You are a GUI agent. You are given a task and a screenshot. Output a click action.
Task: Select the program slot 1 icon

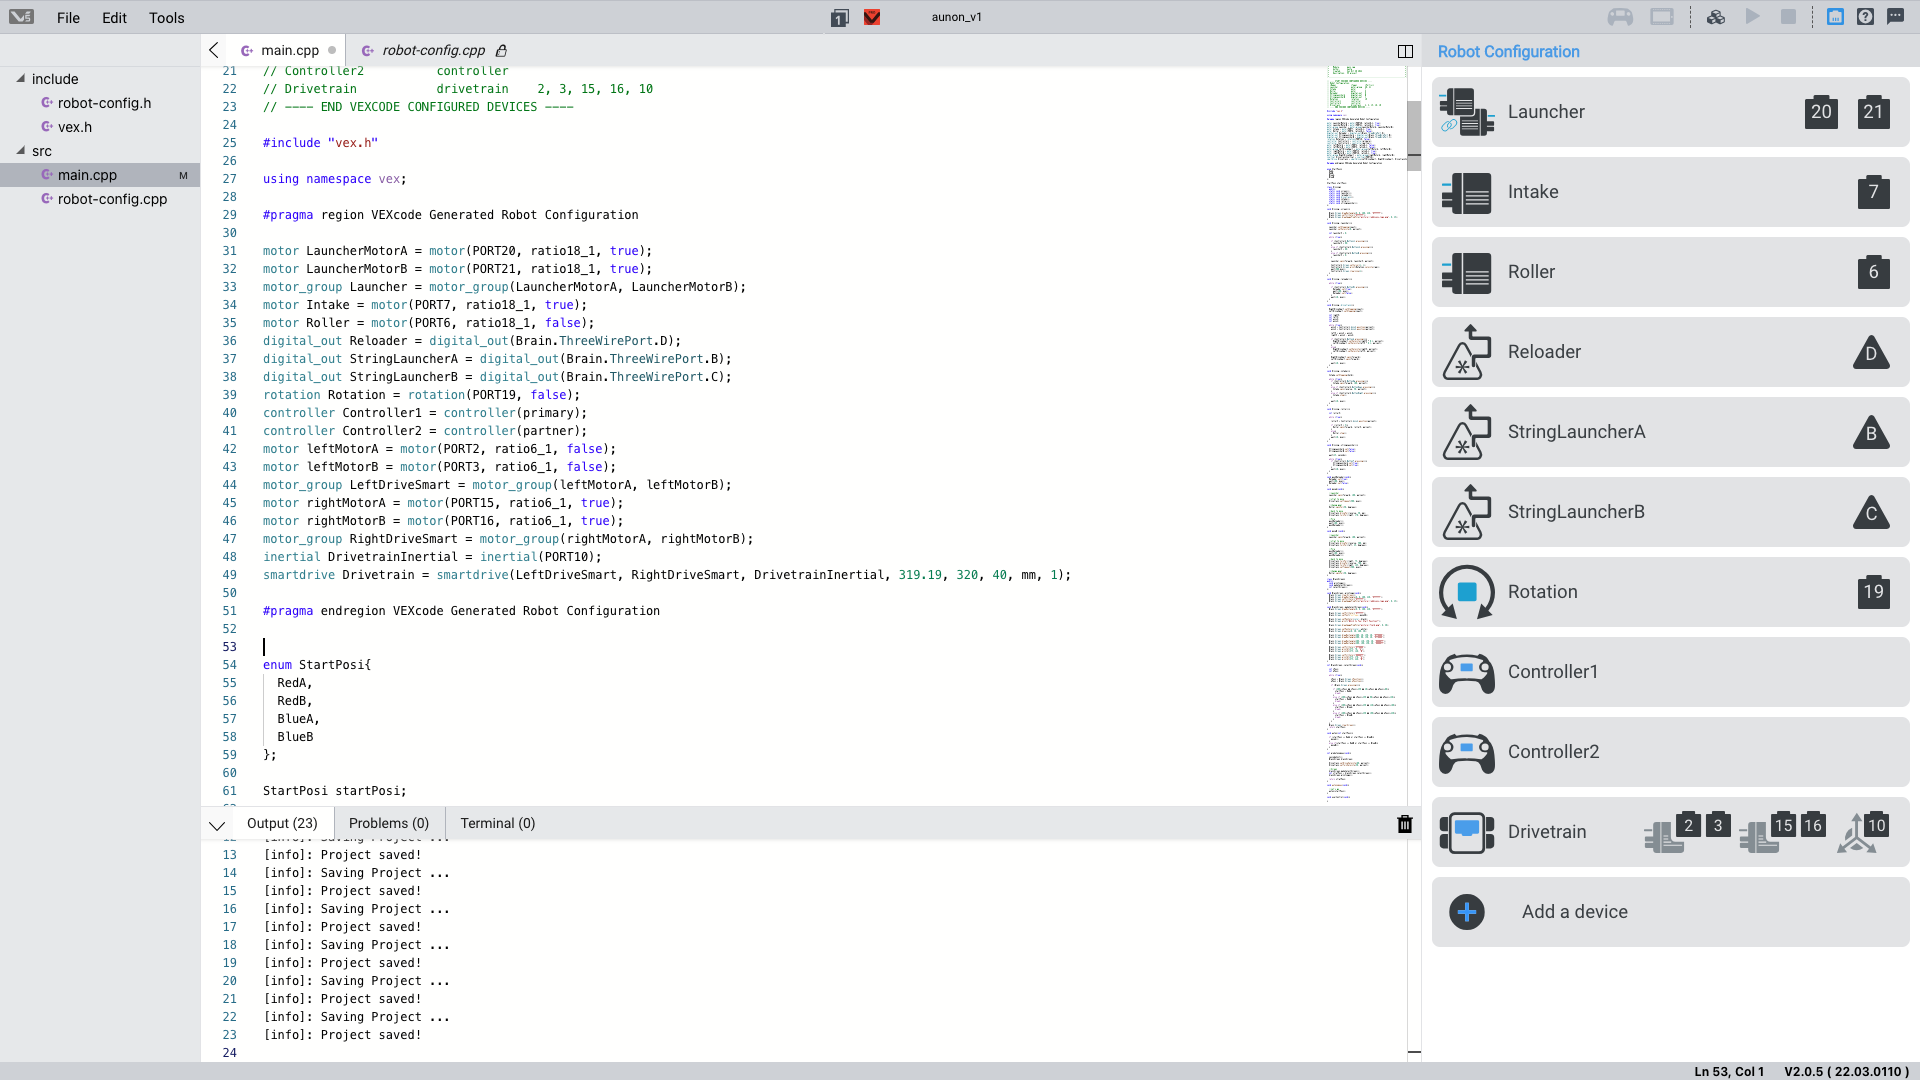pos(840,17)
